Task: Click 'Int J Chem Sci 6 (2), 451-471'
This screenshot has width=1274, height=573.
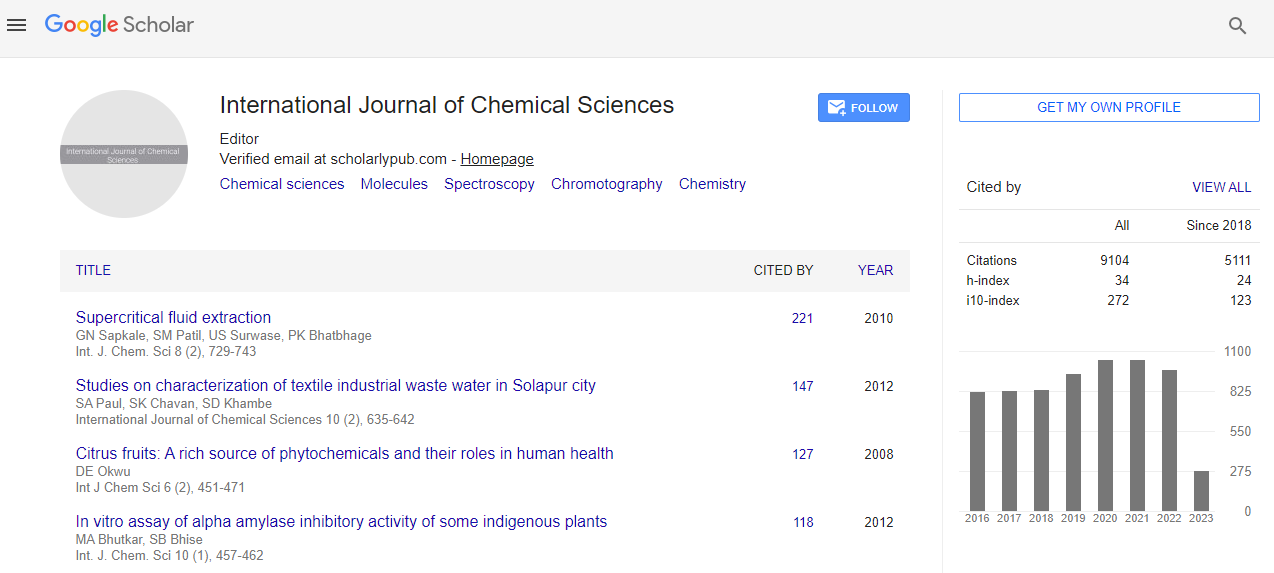Action: point(160,488)
